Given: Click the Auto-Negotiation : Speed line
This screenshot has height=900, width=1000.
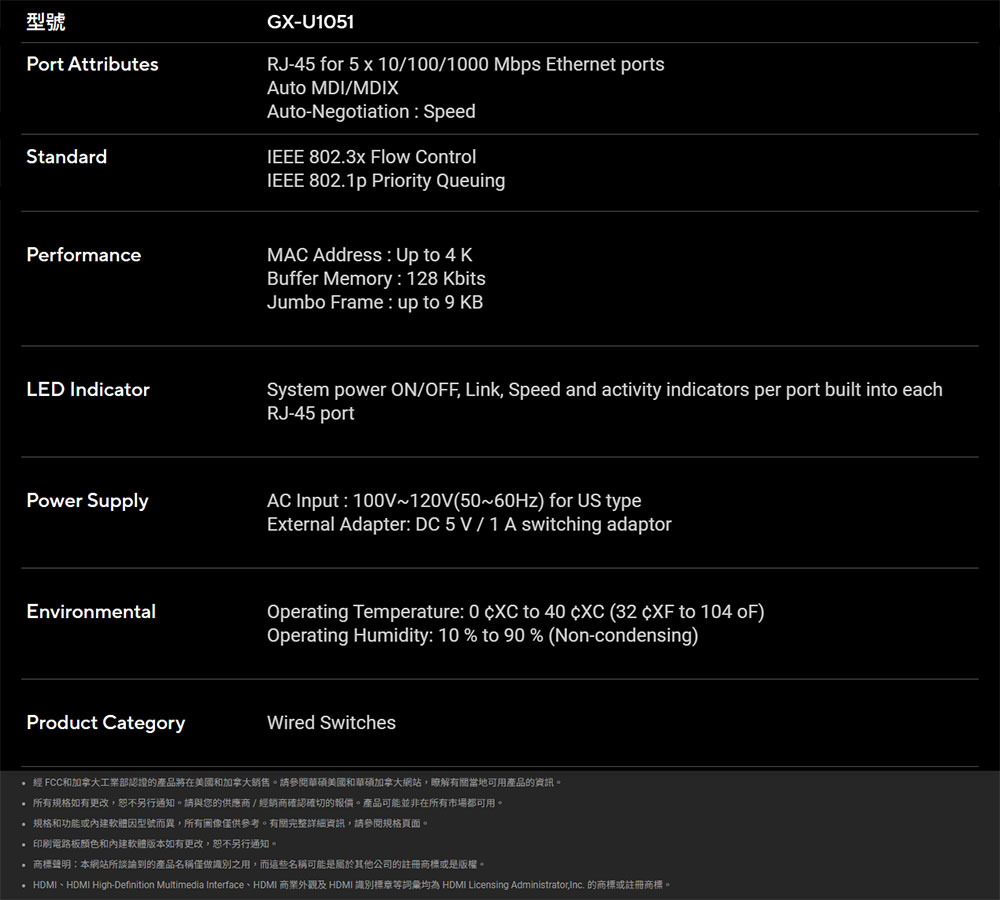Looking at the screenshot, I should 371,112.
